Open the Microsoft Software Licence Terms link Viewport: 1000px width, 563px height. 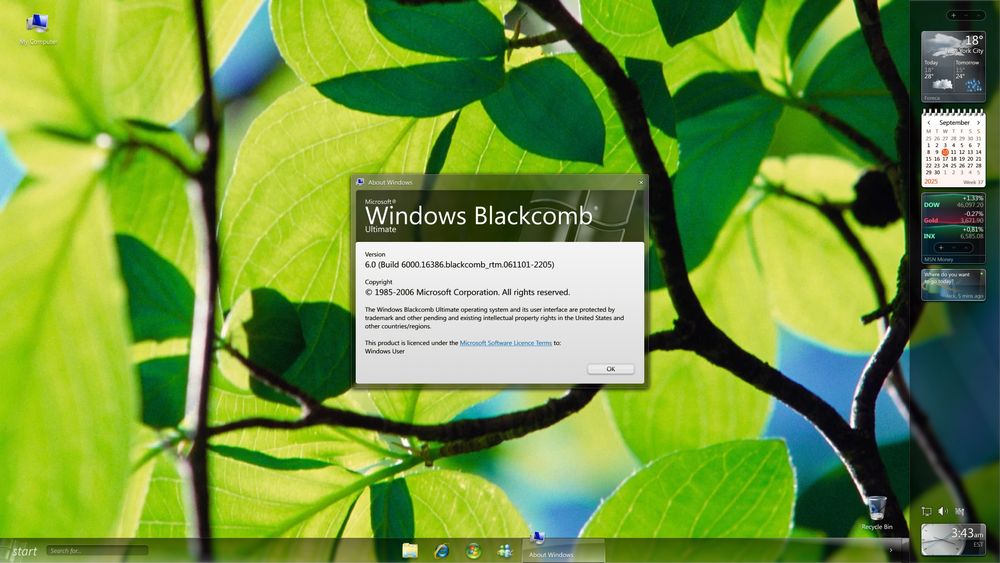coord(506,343)
